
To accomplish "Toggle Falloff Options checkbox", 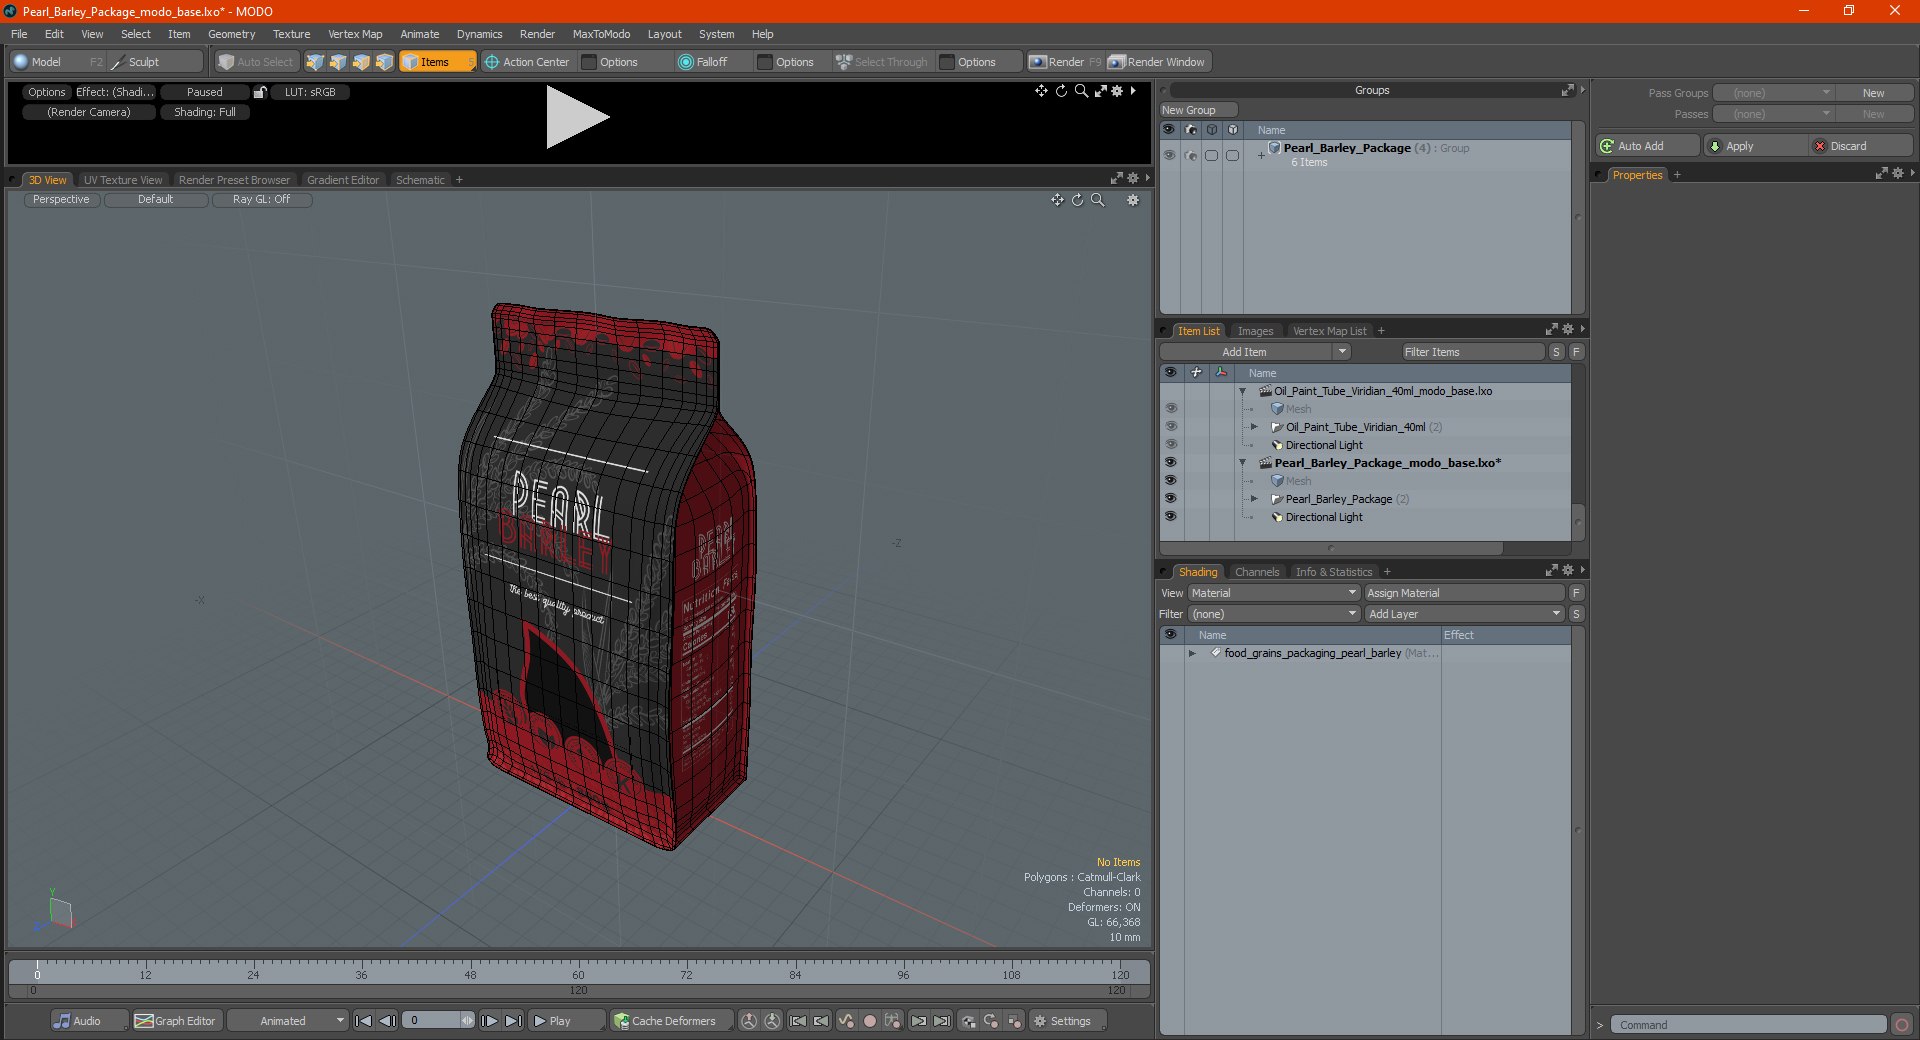I will 765,62.
